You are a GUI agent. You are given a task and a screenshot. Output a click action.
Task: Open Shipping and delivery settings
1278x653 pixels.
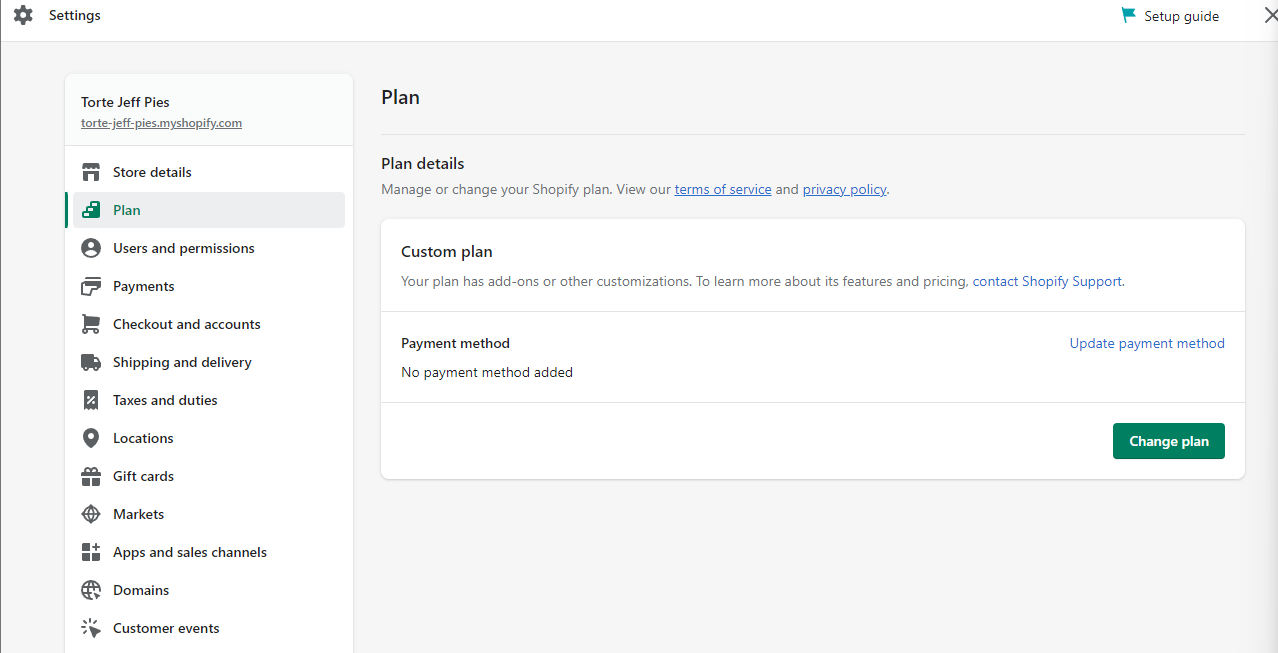pyautogui.click(x=209, y=362)
